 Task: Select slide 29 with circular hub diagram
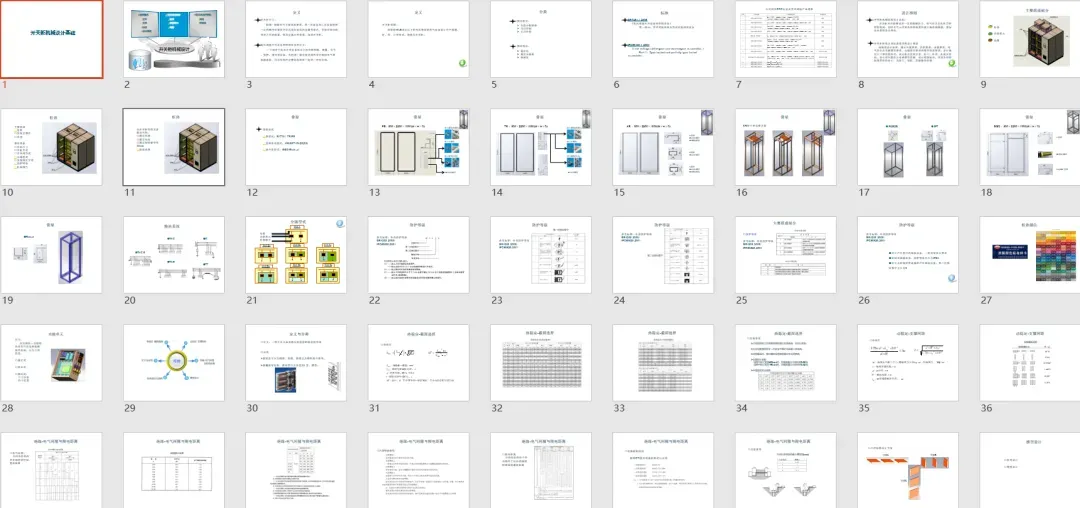coord(174,363)
